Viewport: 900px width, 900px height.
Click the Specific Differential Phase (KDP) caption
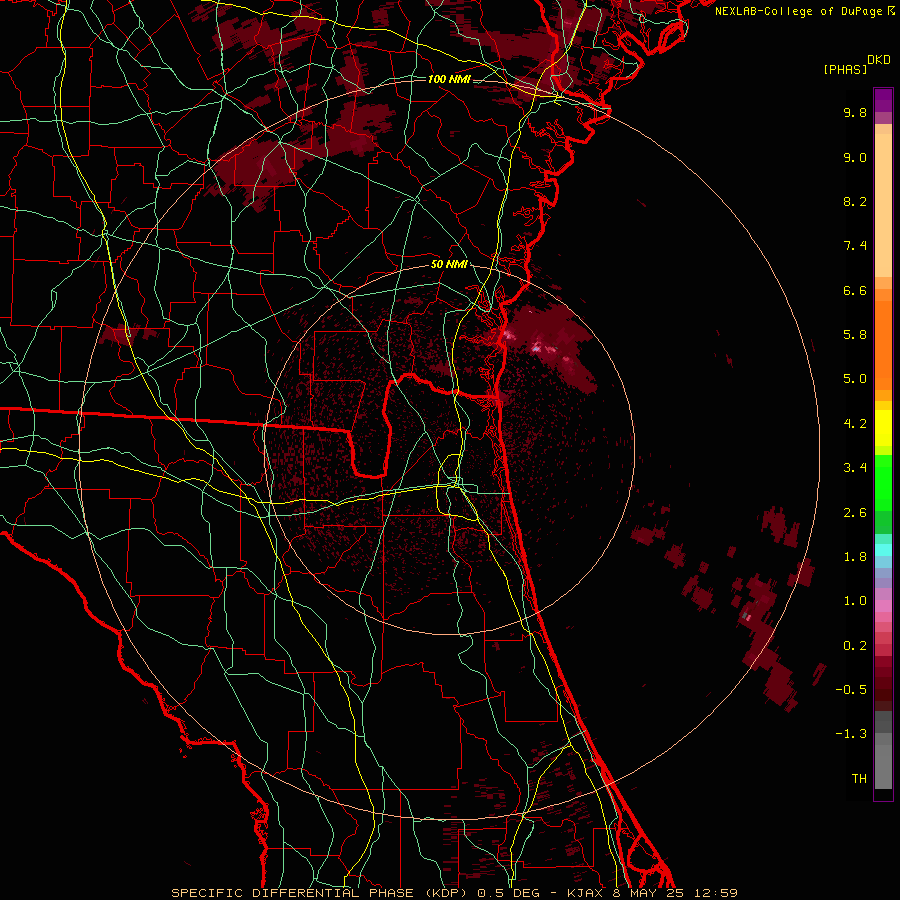coord(322,893)
